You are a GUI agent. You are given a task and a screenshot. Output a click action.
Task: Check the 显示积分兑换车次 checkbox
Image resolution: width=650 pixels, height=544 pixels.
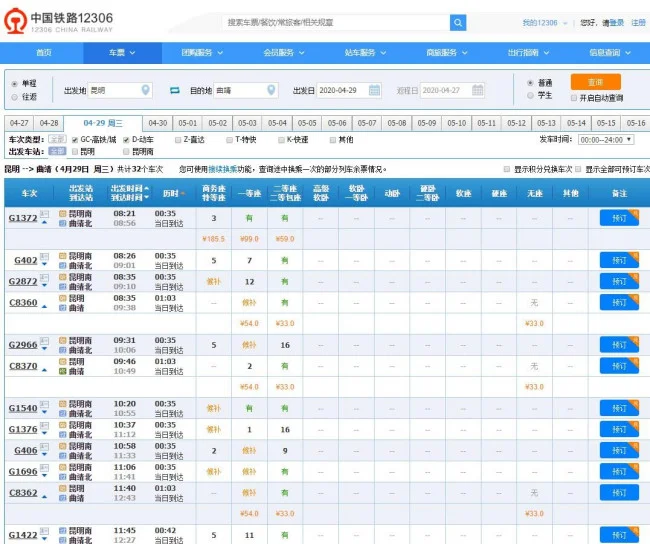pyautogui.click(x=507, y=169)
